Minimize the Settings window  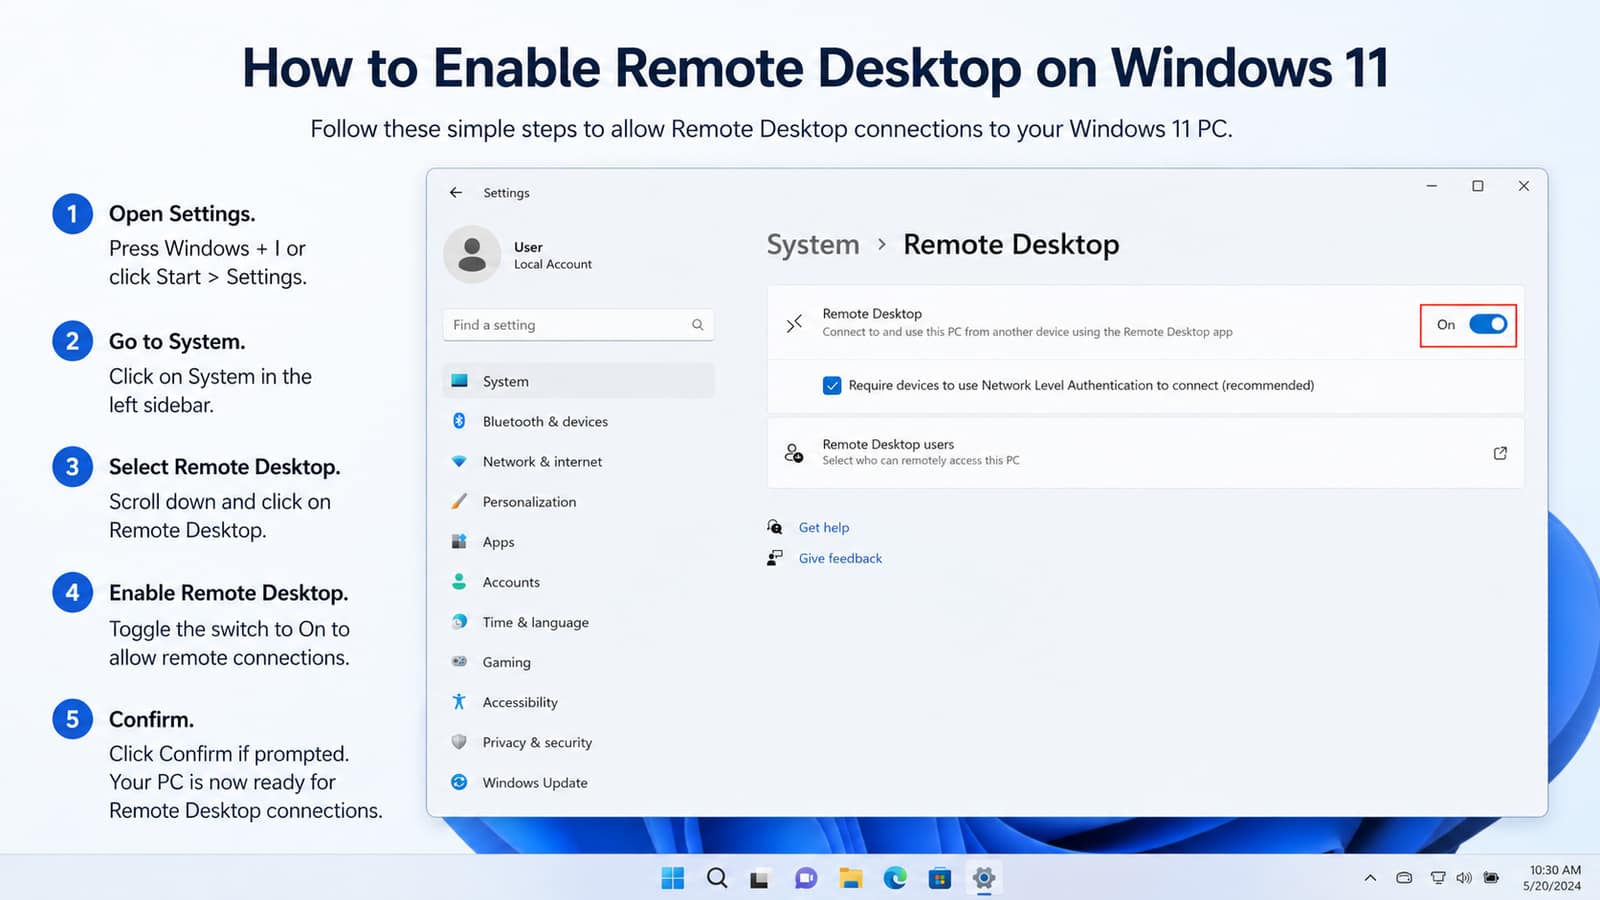pyautogui.click(x=1431, y=186)
